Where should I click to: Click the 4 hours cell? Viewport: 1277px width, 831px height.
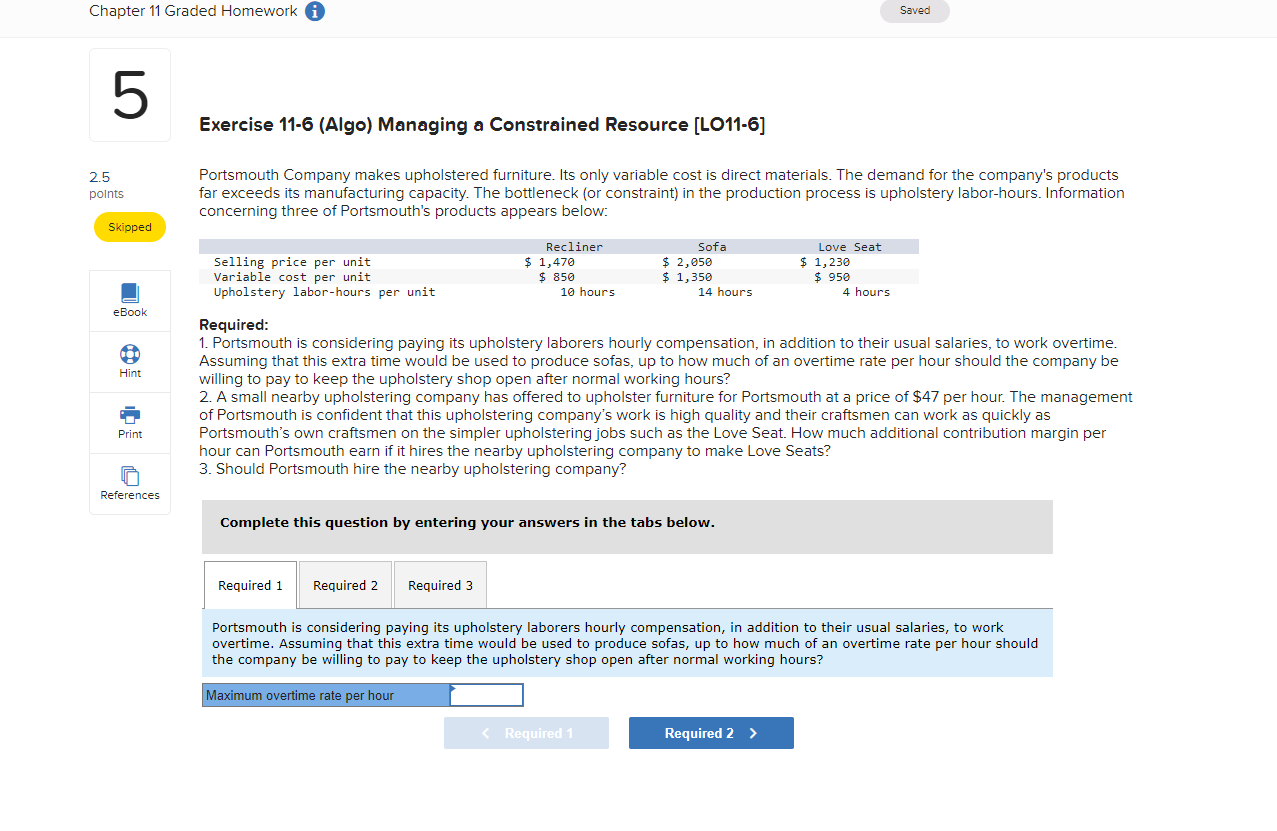coord(866,292)
